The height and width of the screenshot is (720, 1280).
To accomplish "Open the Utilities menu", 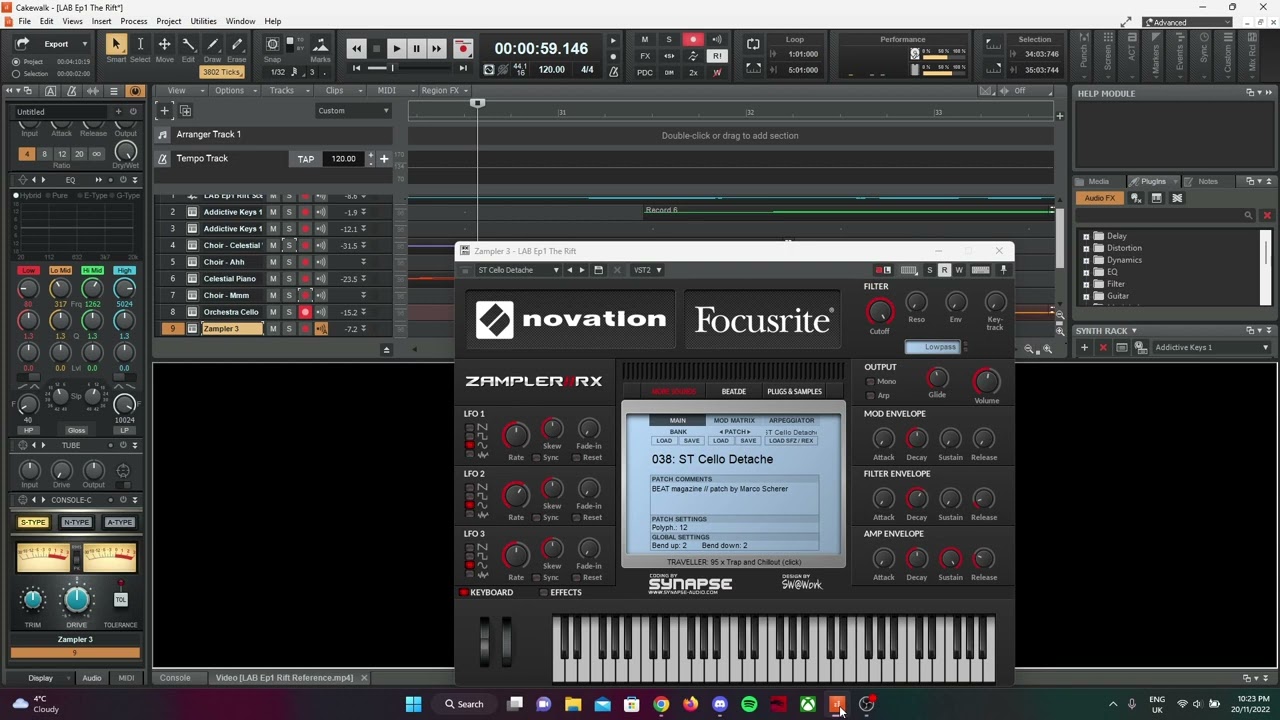I will (x=203, y=21).
